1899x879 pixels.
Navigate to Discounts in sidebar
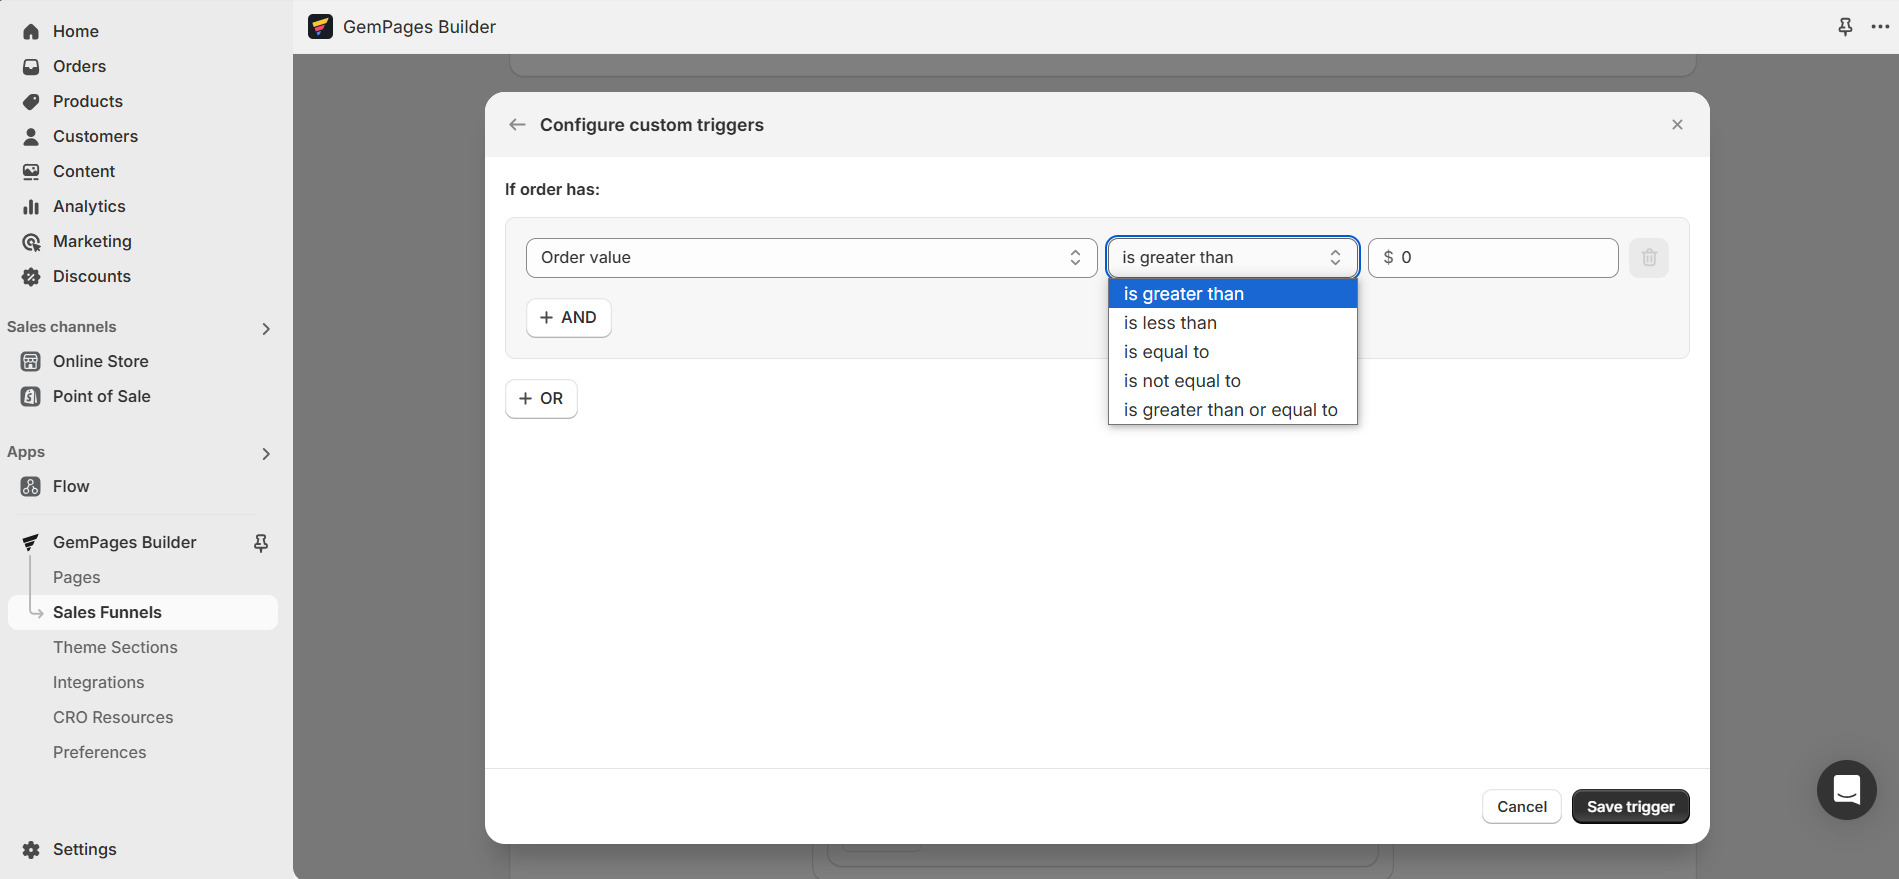point(91,276)
